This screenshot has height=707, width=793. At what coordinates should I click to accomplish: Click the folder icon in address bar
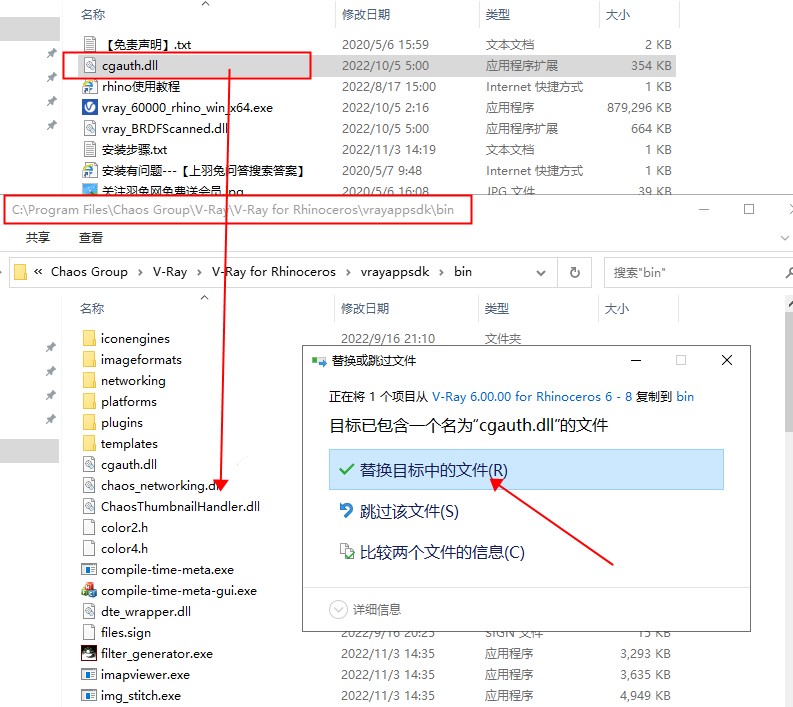(x=20, y=272)
